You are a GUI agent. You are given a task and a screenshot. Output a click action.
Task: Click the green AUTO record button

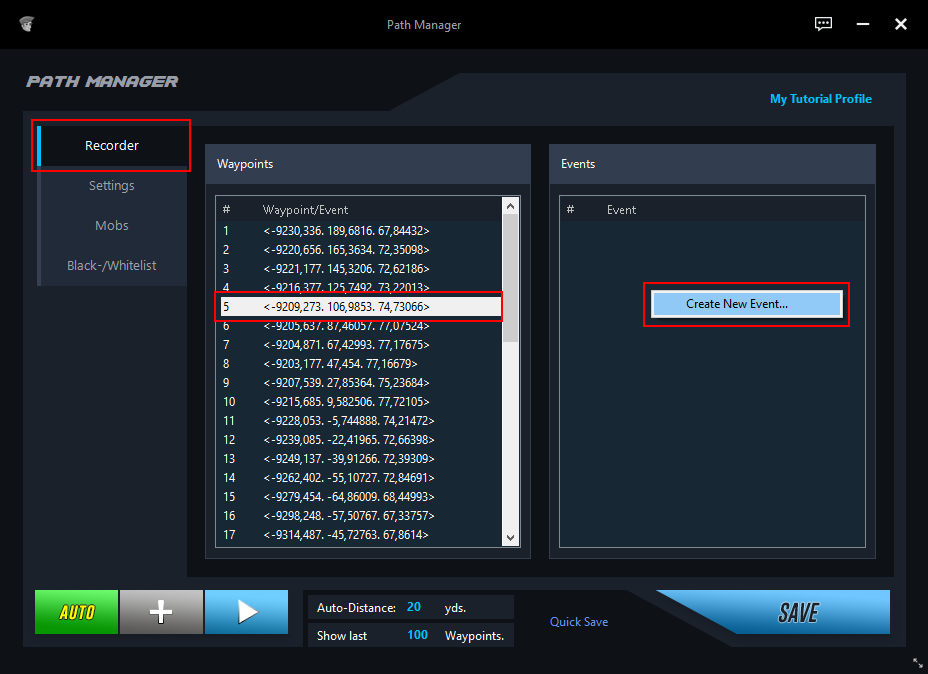coord(77,612)
